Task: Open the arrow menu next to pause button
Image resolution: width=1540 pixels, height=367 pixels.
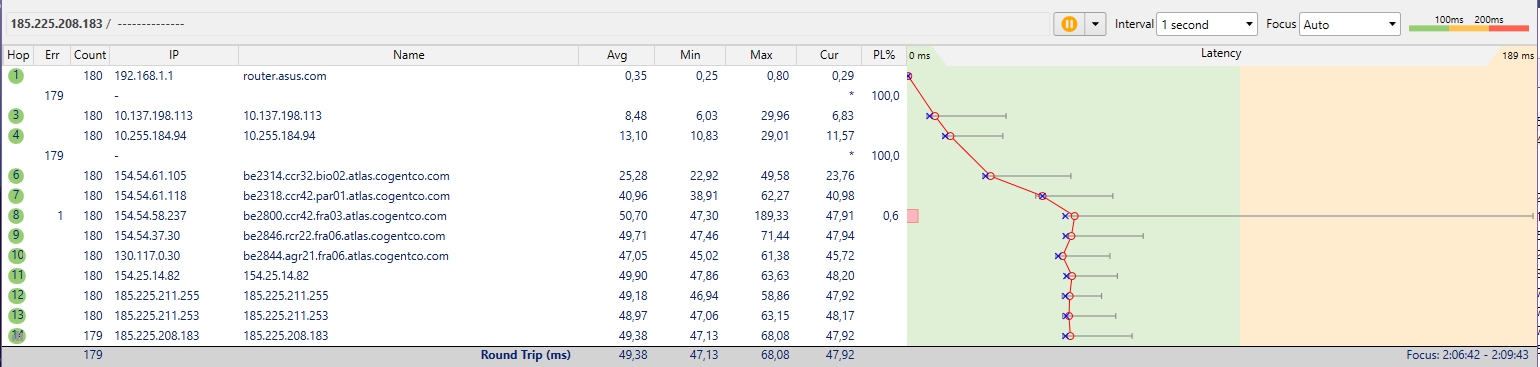Action: (x=1095, y=24)
